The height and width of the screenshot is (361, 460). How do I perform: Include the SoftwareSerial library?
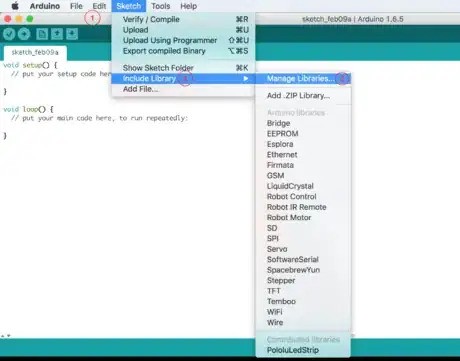click(303, 259)
